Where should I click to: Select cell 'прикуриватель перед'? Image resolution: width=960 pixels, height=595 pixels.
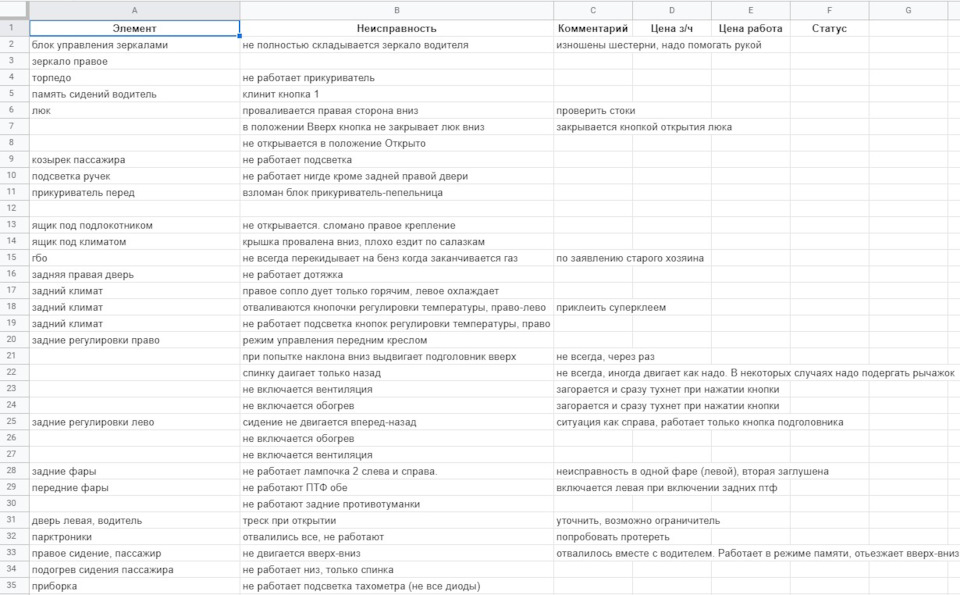135,193
